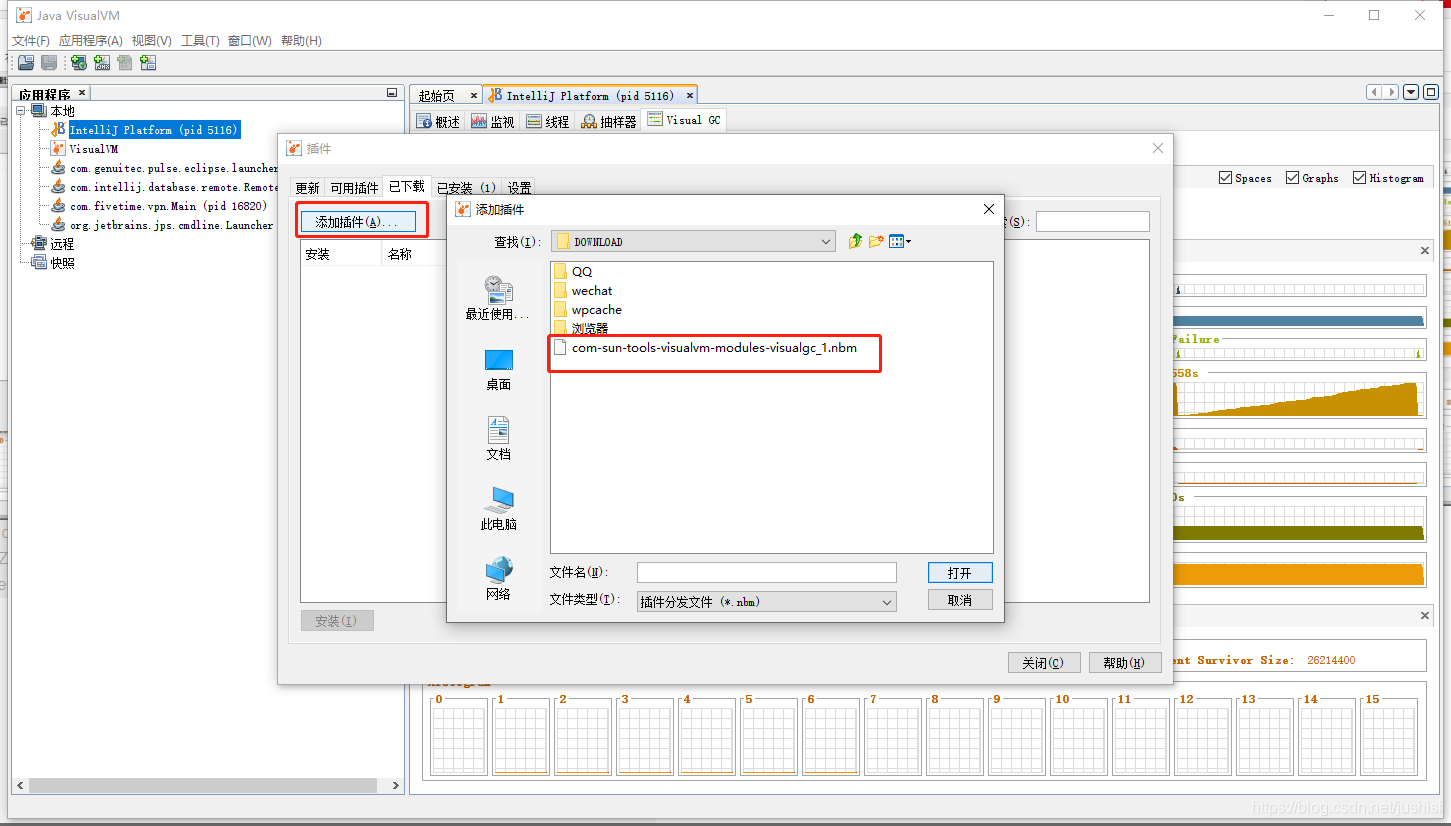
Task: Click the Add Application Snapshot toolbar icon
Action: (x=148, y=63)
